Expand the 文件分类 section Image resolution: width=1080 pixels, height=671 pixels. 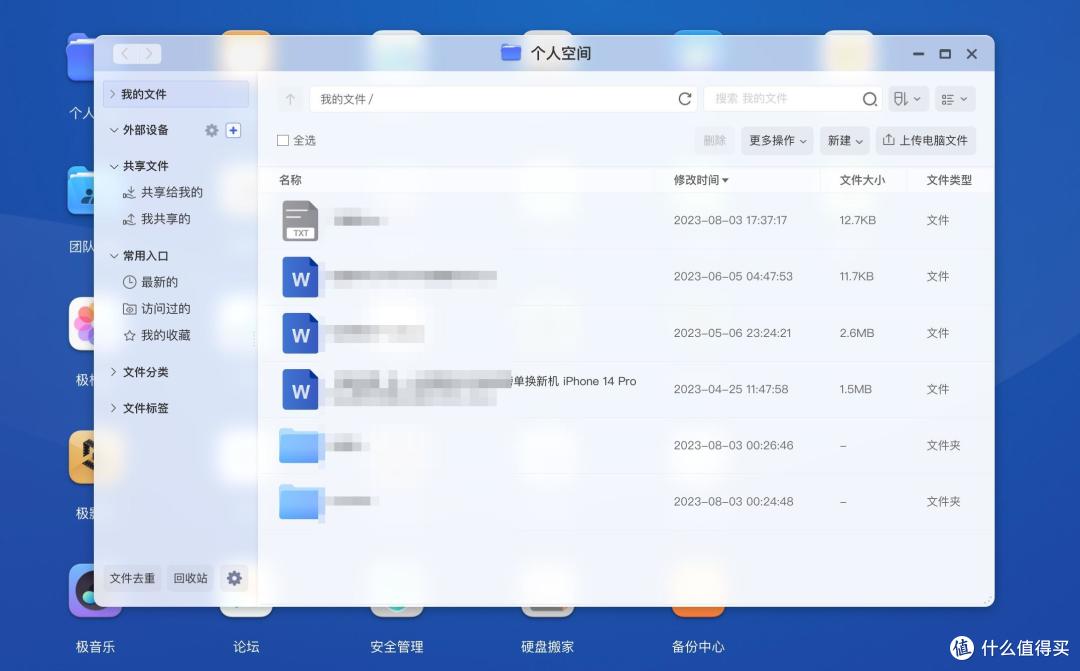point(114,372)
